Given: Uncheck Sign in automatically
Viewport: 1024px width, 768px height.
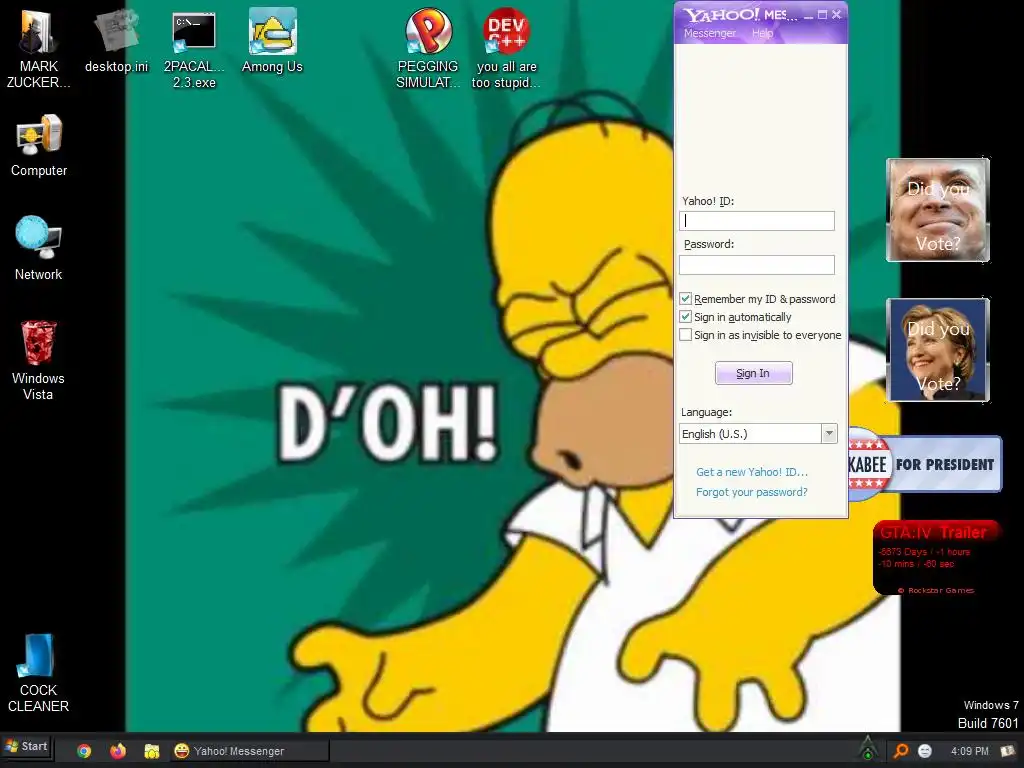Looking at the screenshot, I should tap(686, 317).
